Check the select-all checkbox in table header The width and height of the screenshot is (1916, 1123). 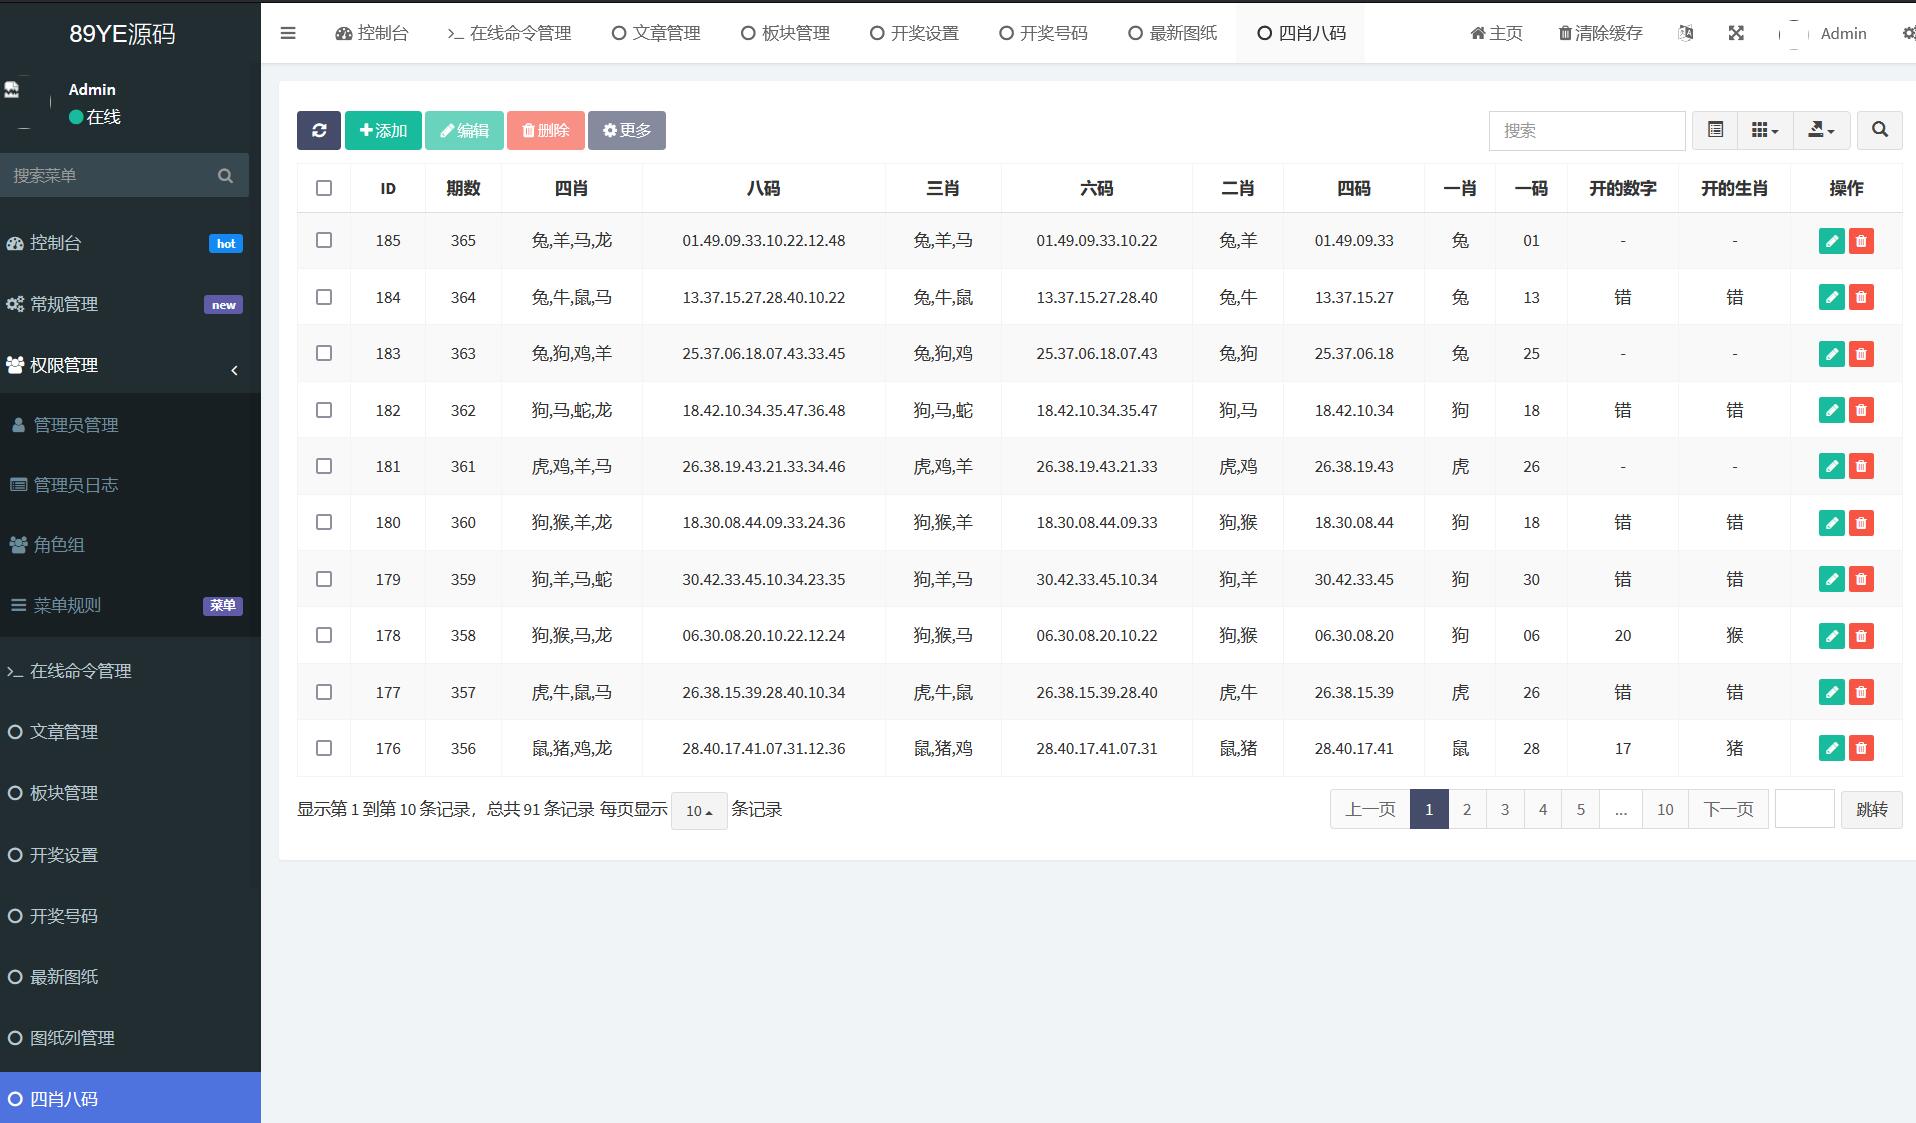pos(323,187)
